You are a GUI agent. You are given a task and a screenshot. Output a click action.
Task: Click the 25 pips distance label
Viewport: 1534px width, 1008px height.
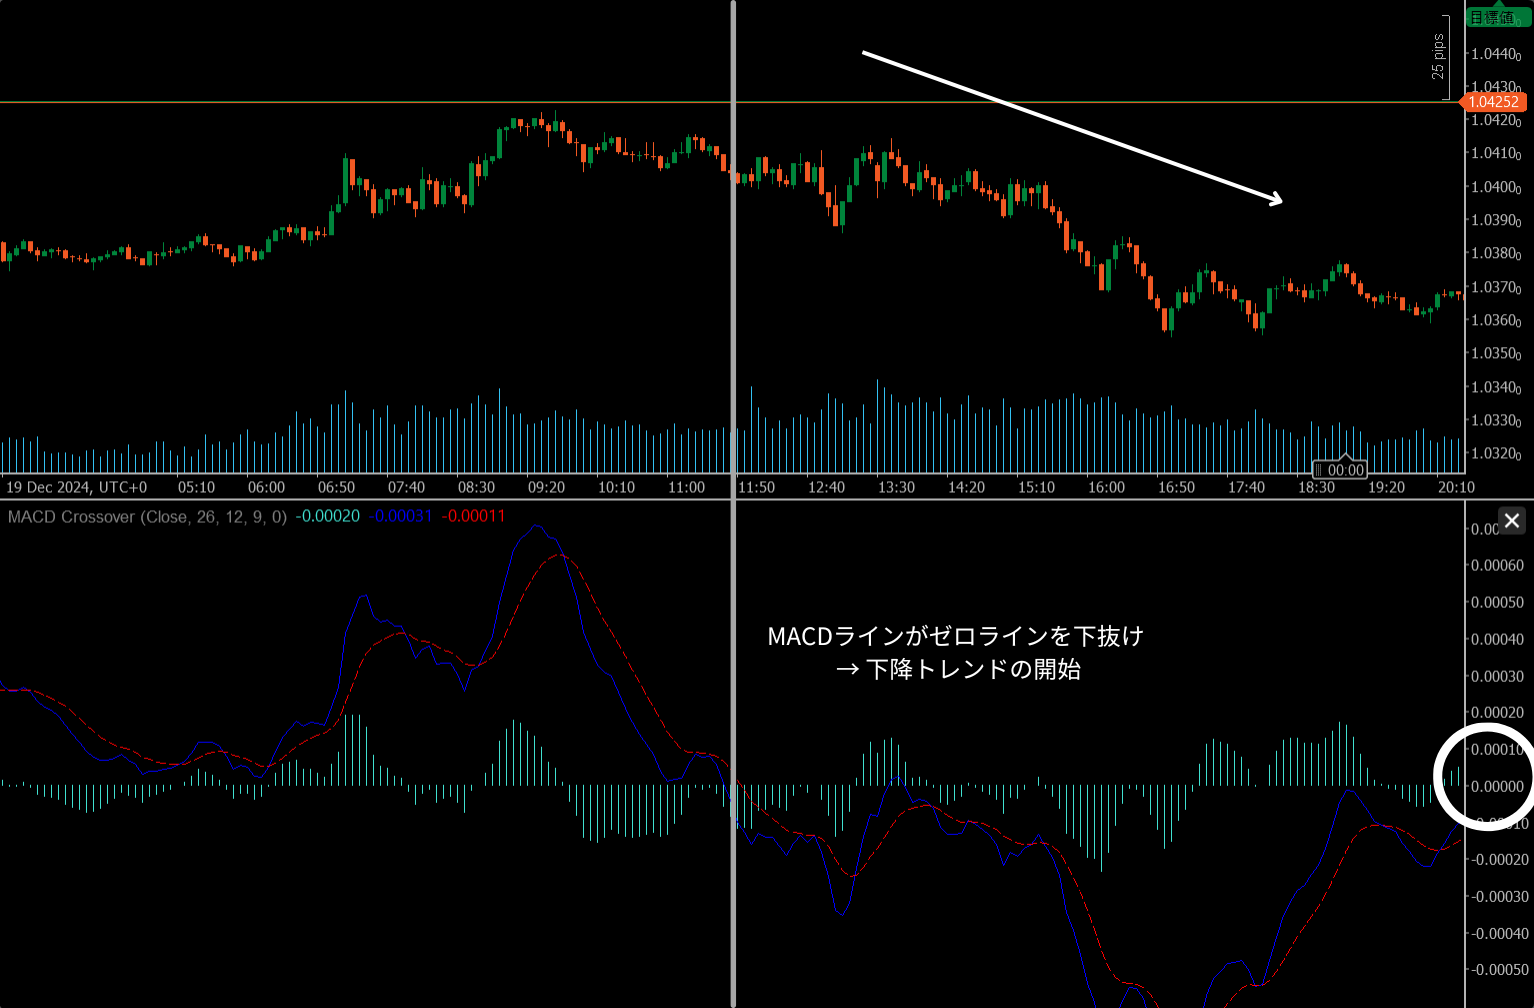click(x=1438, y=57)
